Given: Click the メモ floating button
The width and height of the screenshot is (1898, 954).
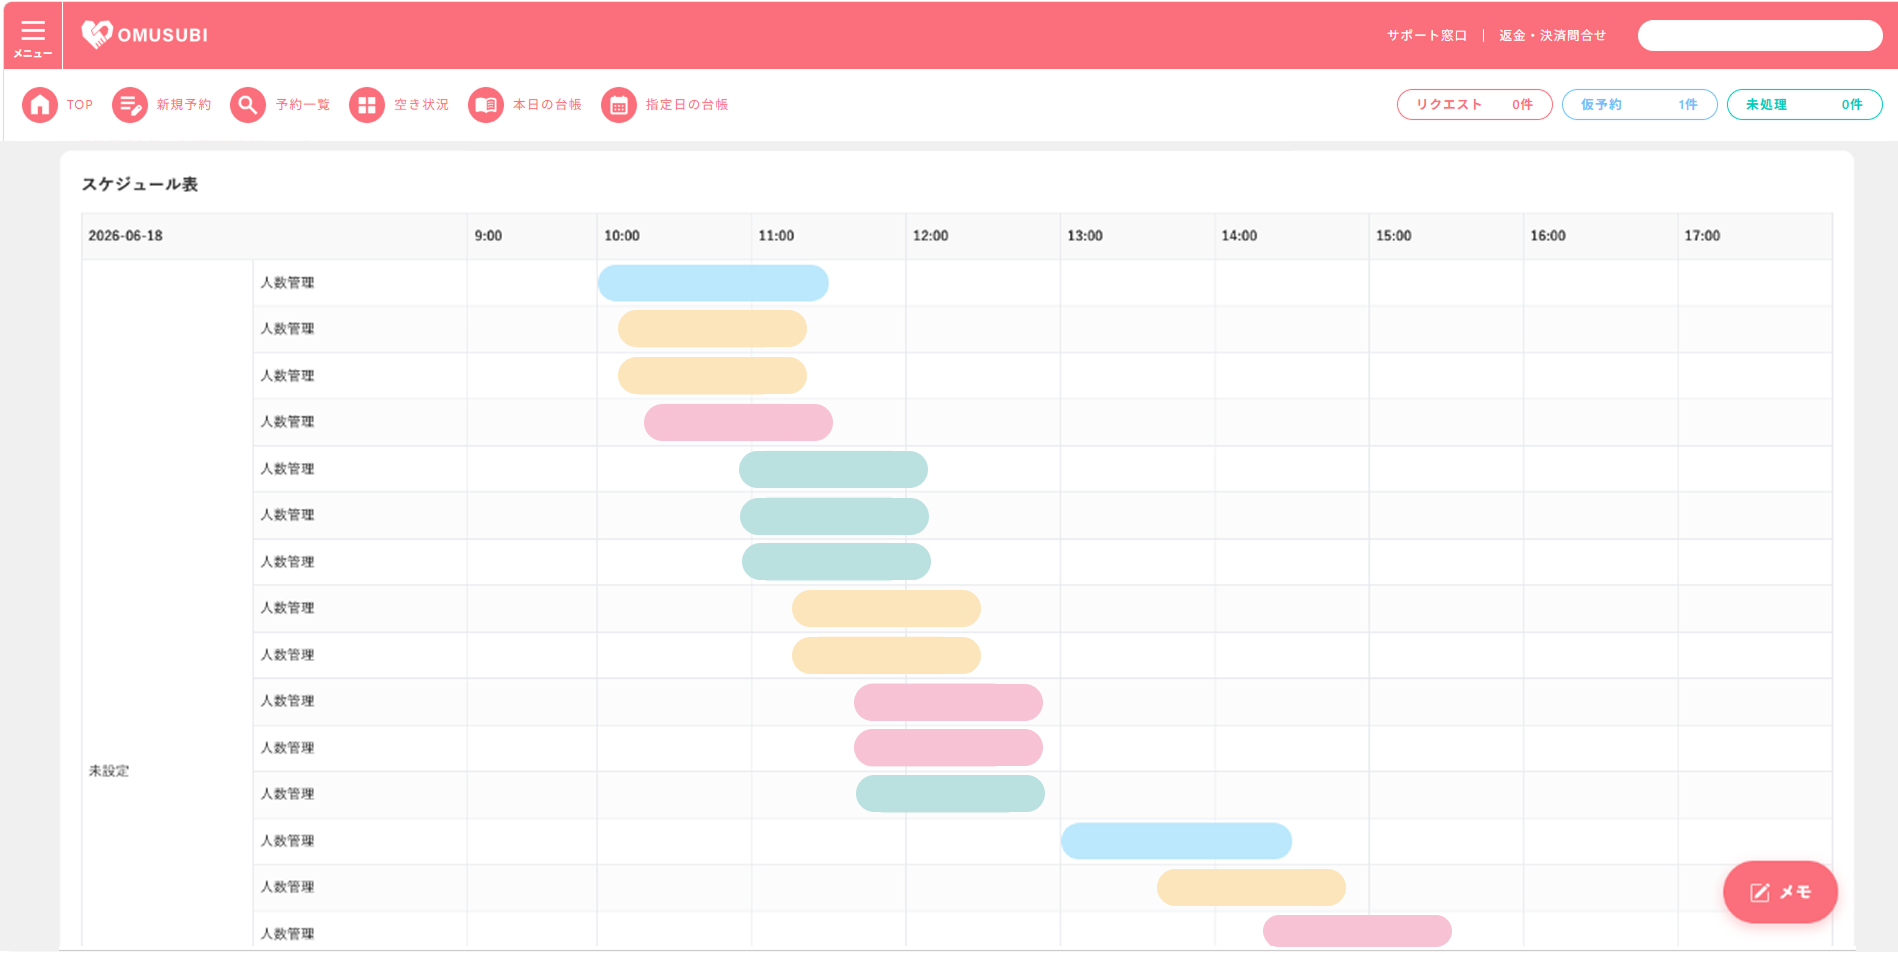Looking at the screenshot, I should [1780, 892].
